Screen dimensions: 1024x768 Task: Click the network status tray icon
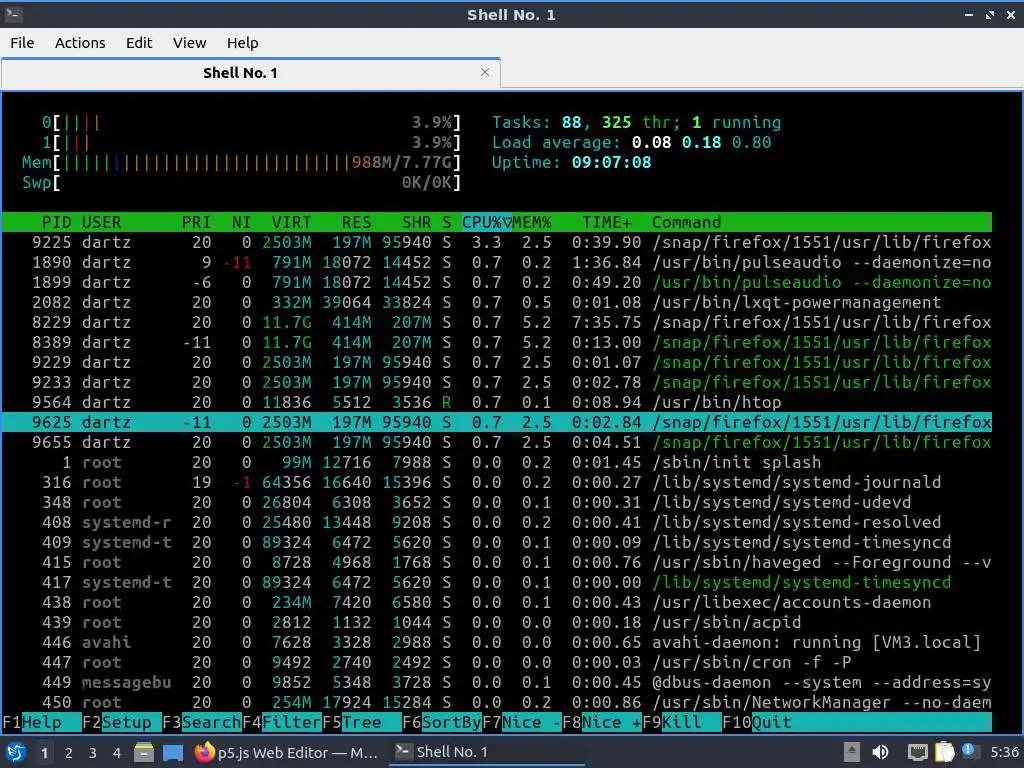coord(917,752)
